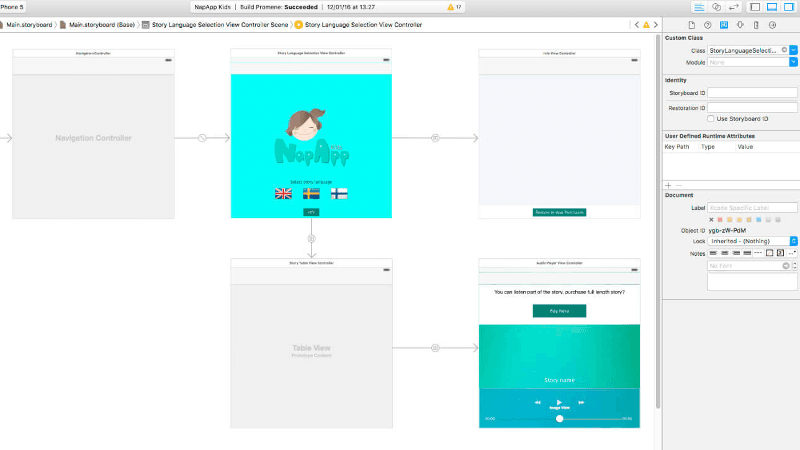Image resolution: width=800 pixels, height=450 pixels.
Task: Open Story Language Selection View Controller Scene breadcrumb
Action: 220,24
